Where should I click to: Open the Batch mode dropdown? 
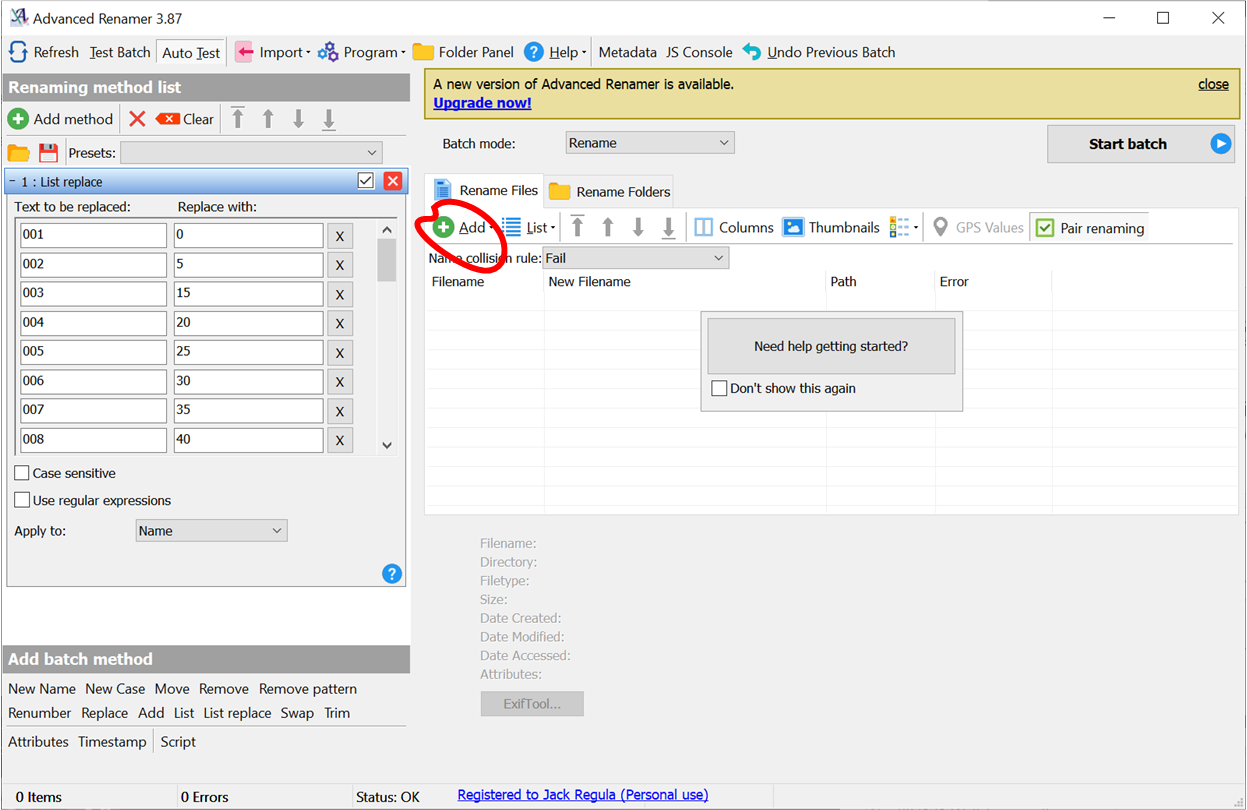click(650, 143)
